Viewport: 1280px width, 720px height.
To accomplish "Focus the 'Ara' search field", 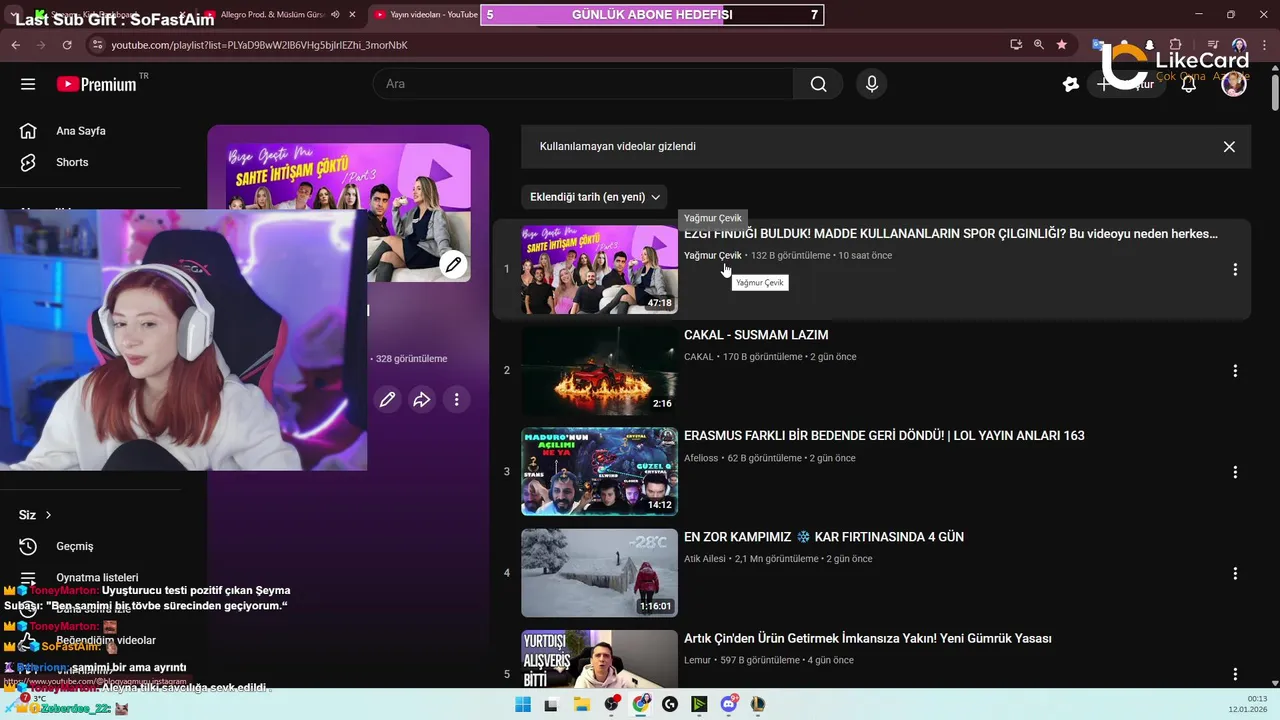I will [x=583, y=84].
